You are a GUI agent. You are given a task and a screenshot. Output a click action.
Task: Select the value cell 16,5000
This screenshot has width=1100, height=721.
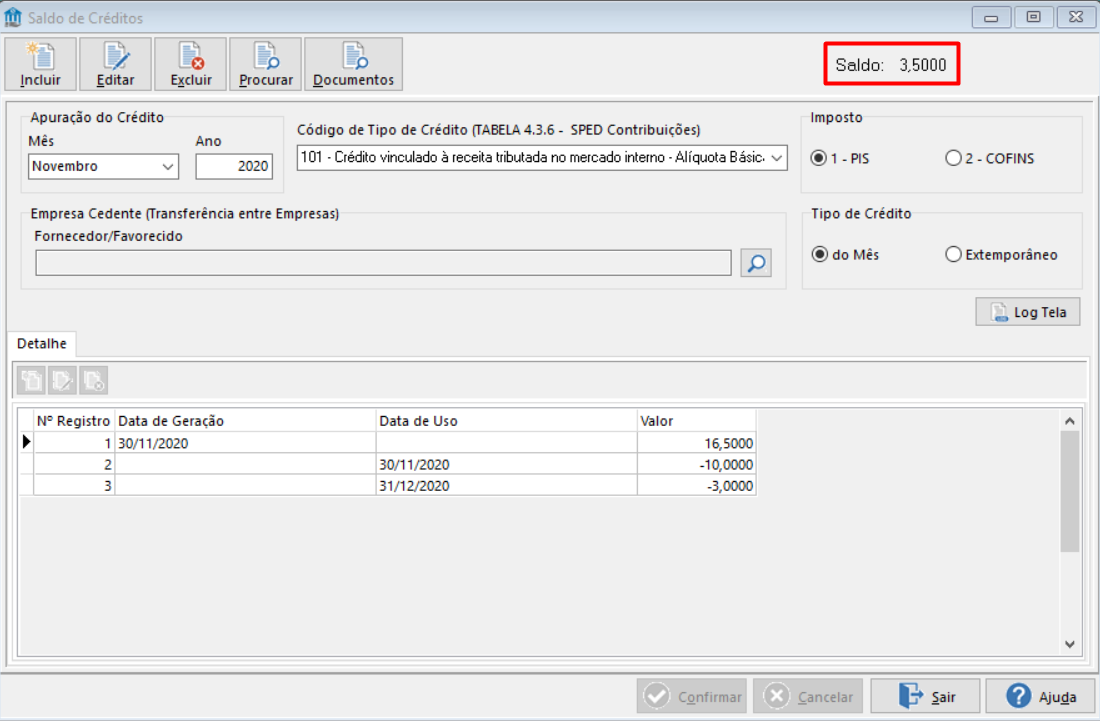click(697, 443)
